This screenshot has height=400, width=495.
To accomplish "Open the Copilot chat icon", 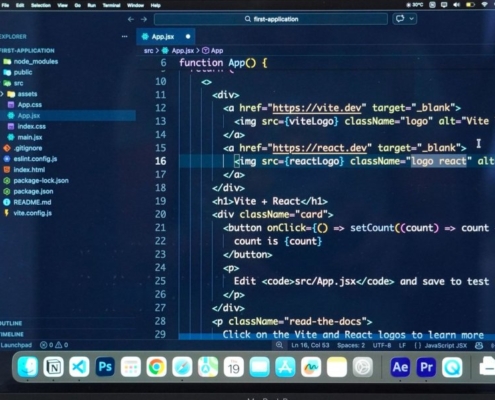I will click(x=400, y=19).
